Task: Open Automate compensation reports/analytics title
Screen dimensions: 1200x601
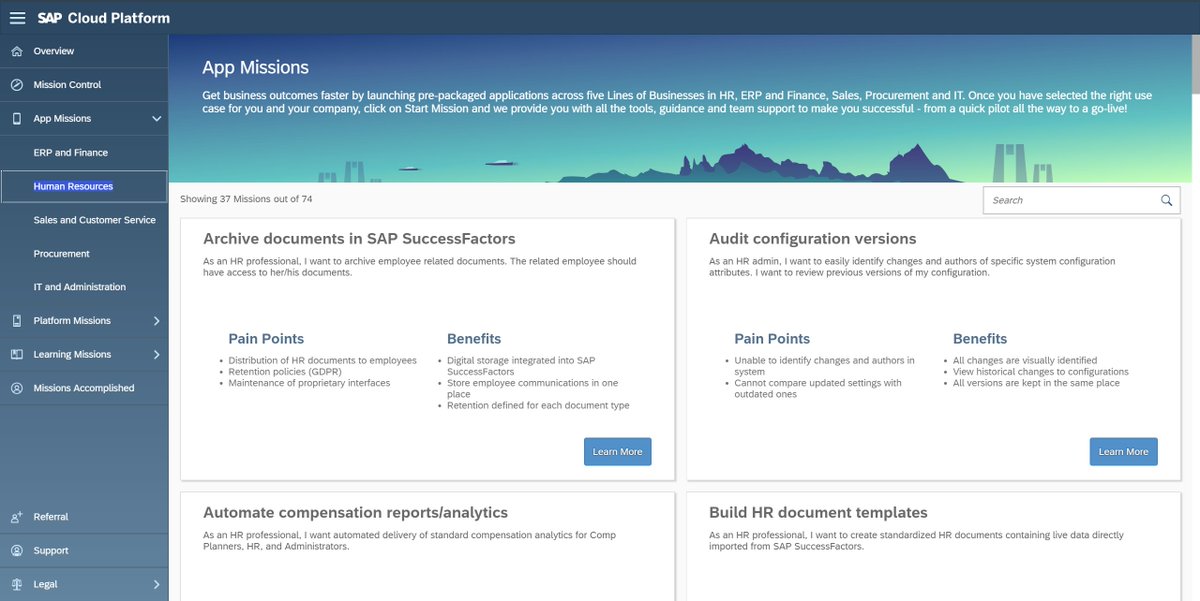Action: [x=355, y=513]
